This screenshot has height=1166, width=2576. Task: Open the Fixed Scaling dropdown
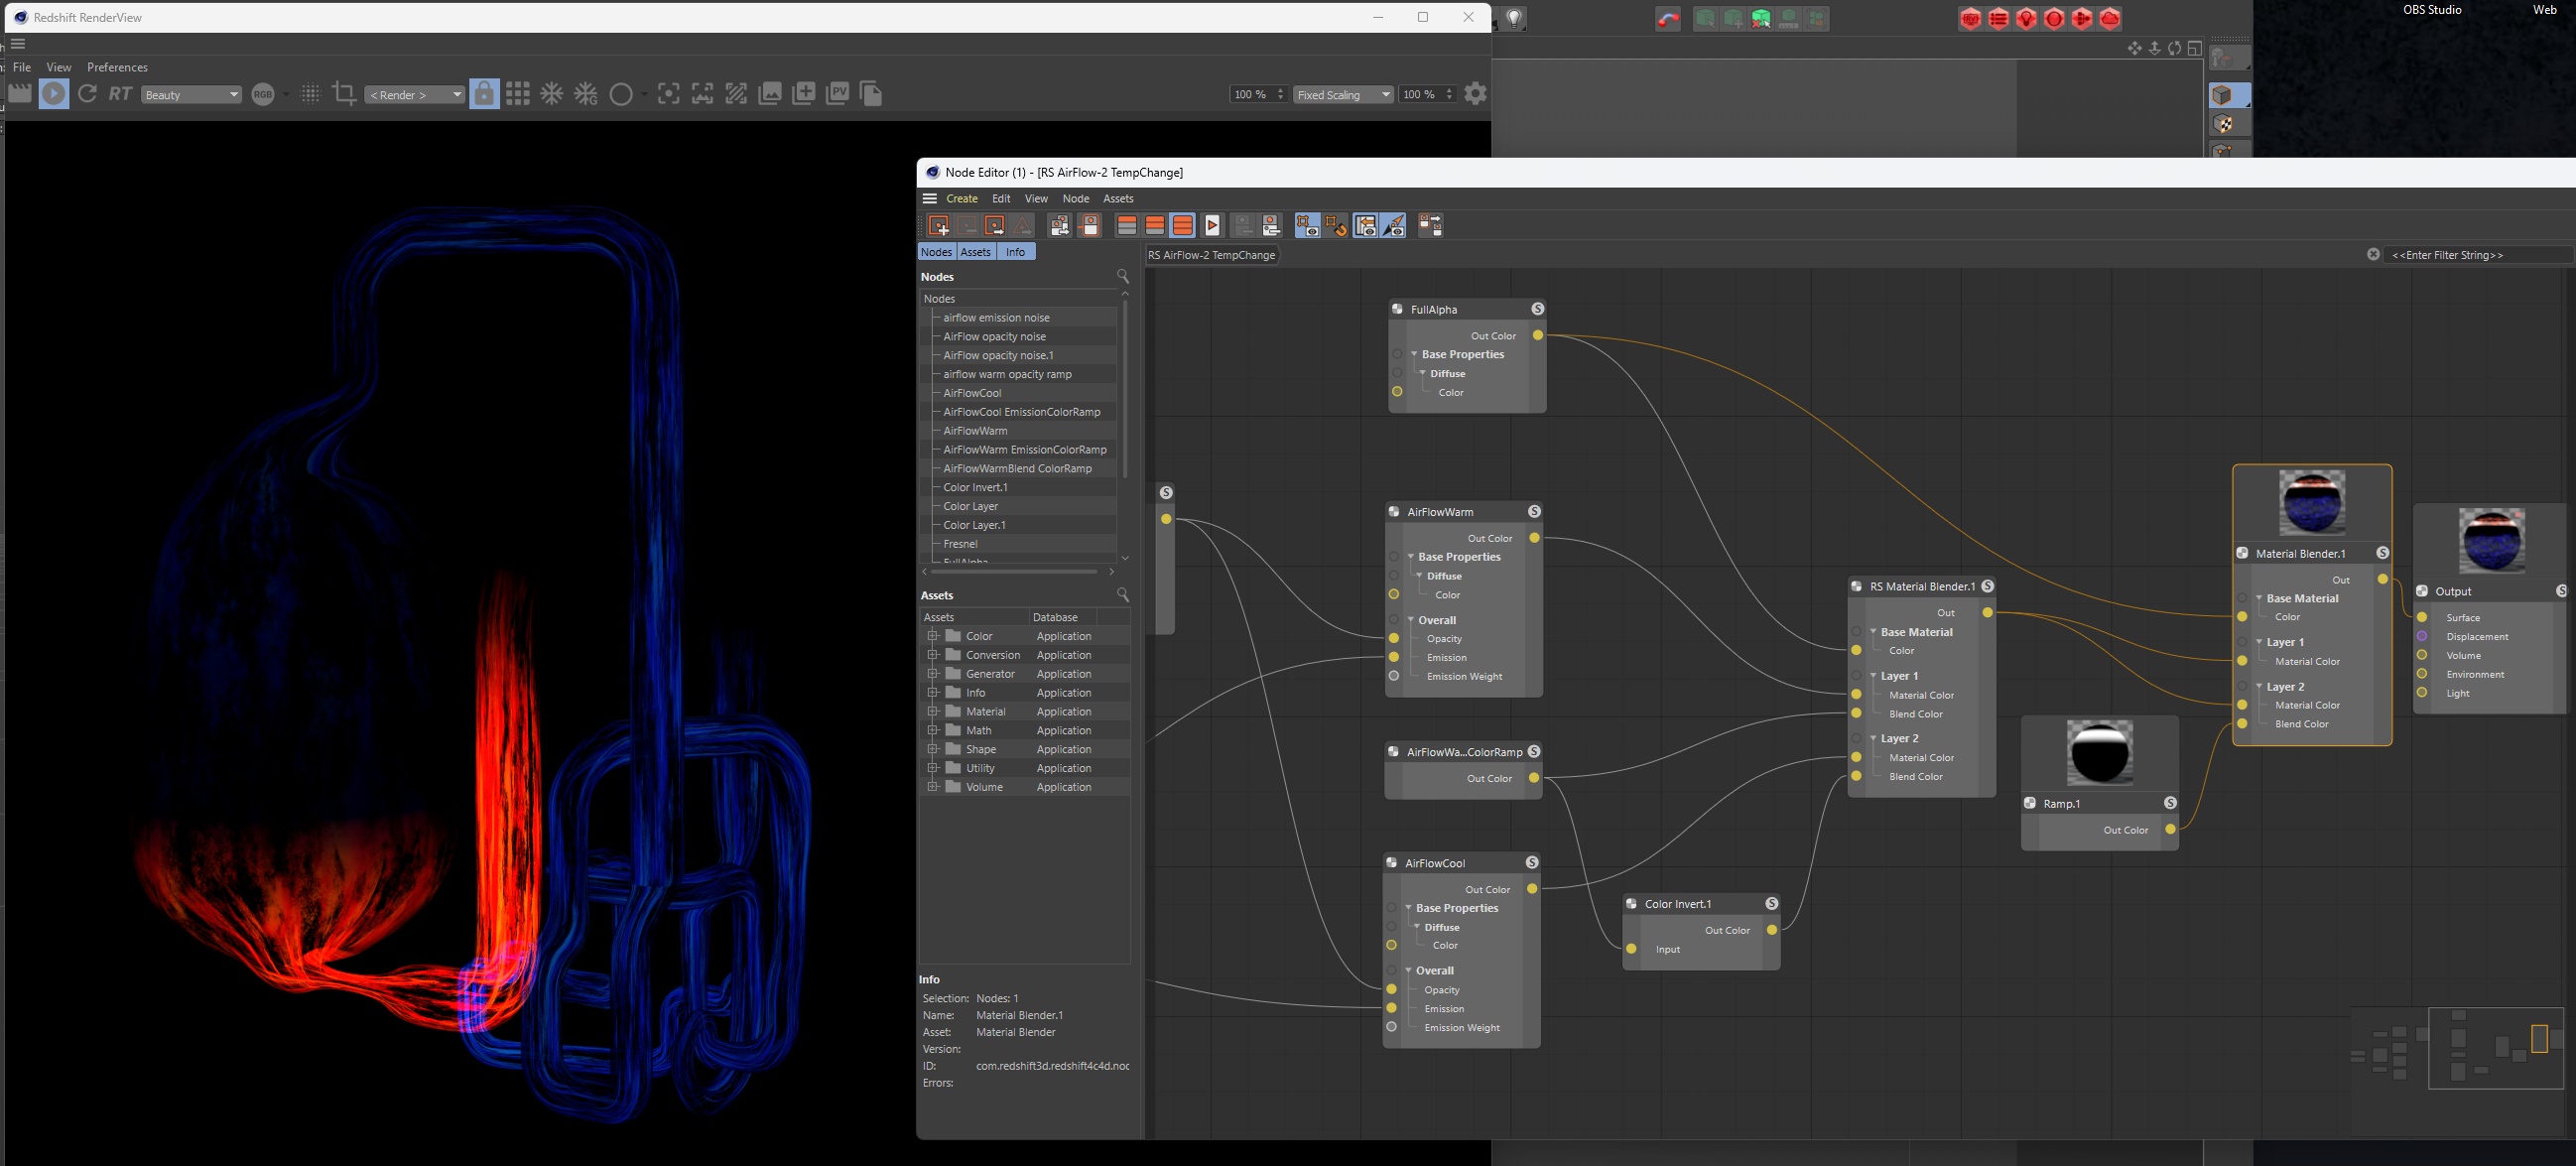click(1342, 95)
